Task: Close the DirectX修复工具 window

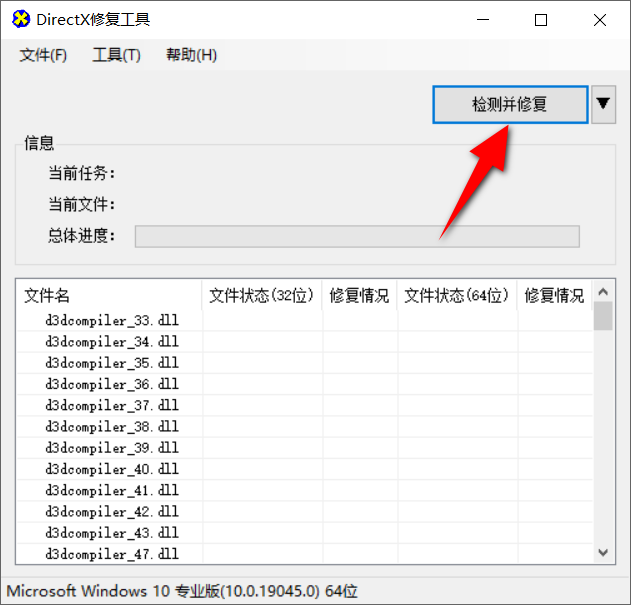Action: (x=600, y=20)
